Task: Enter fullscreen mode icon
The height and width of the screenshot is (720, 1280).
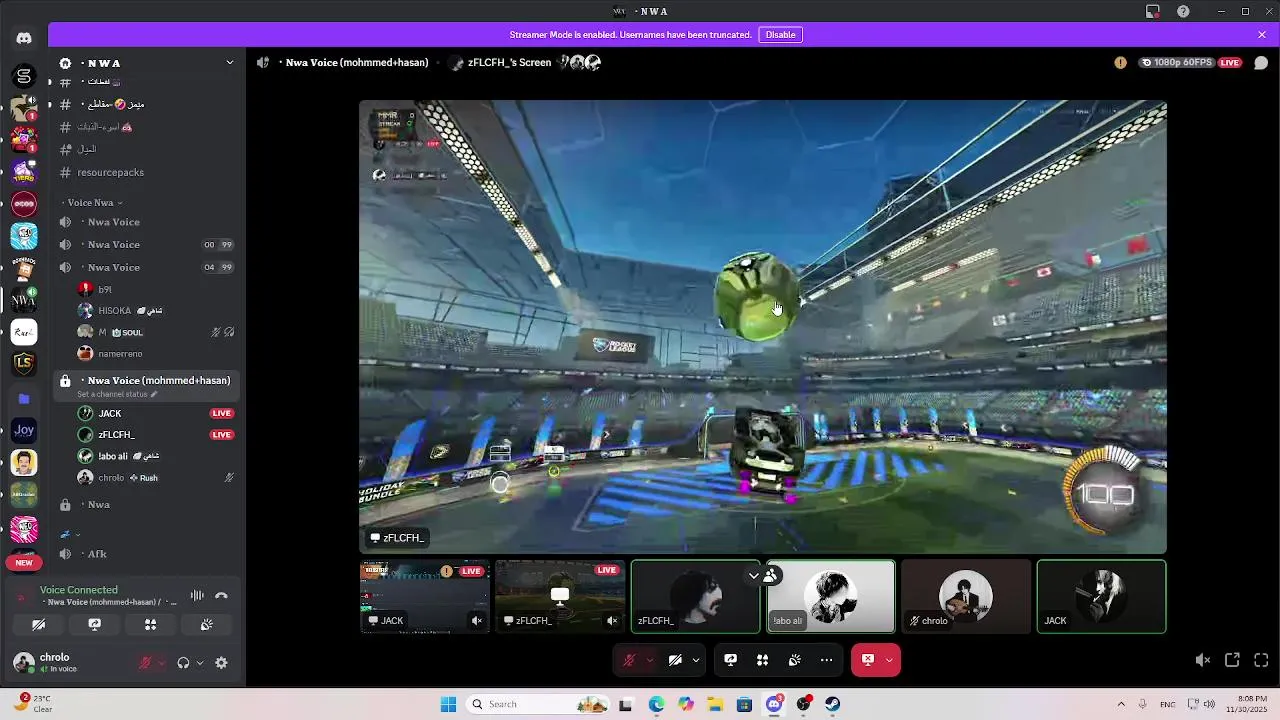Action: pyautogui.click(x=1261, y=660)
